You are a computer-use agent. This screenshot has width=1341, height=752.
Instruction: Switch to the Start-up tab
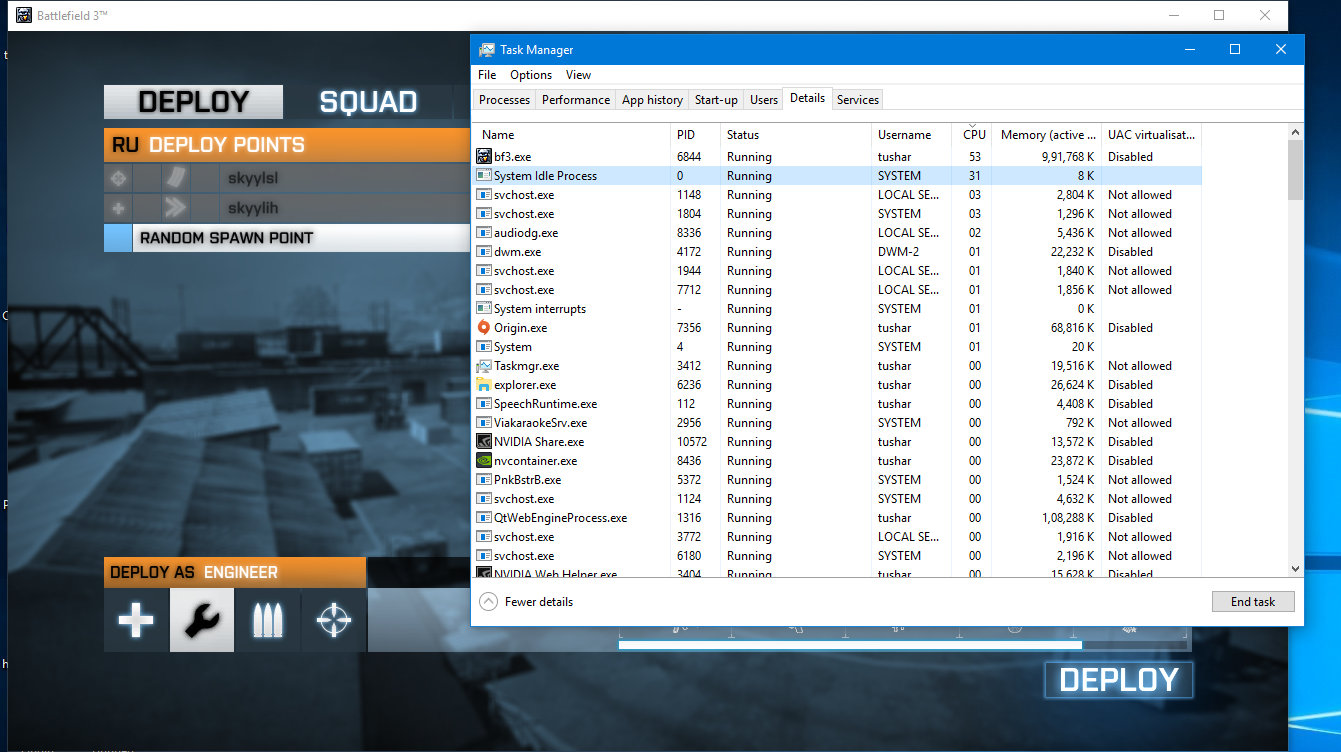pyautogui.click(x=716, y=100)
